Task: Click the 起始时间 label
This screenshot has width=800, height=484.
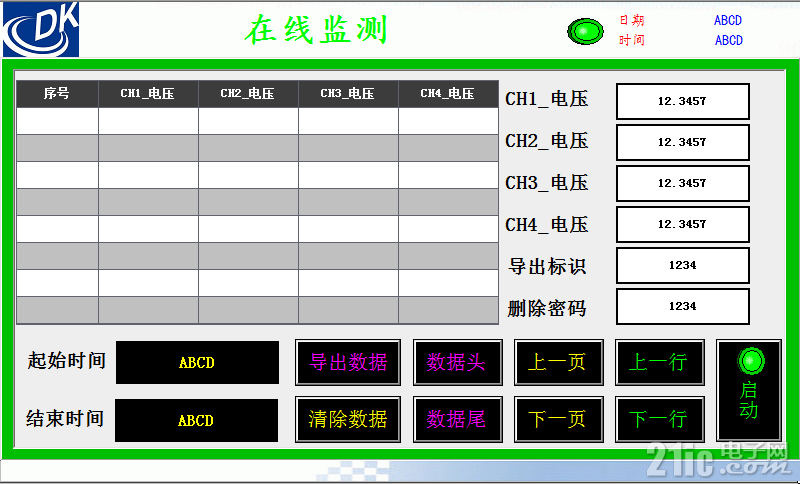Action: pyautogui.click(x=66, y=361)
